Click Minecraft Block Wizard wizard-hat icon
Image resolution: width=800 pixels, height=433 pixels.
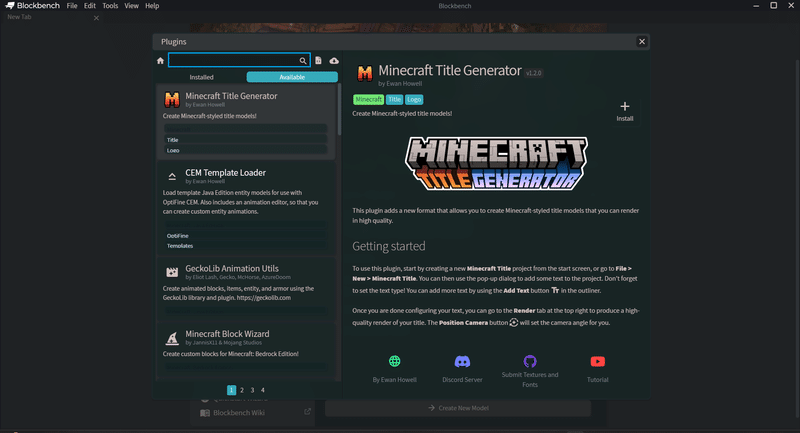point(172,338)
